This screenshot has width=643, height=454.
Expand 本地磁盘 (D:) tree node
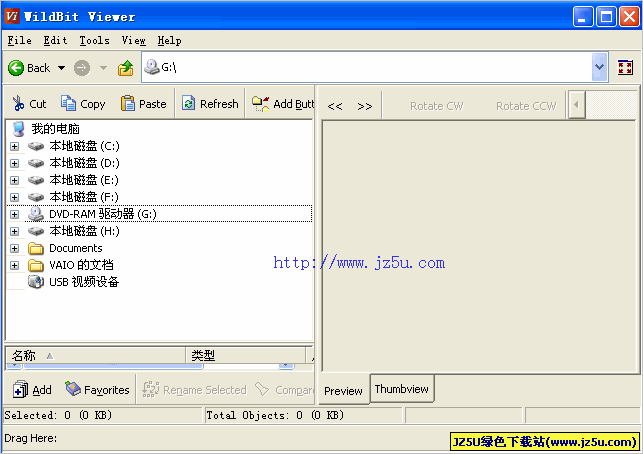pyautogui.click(x=15, y=163)
